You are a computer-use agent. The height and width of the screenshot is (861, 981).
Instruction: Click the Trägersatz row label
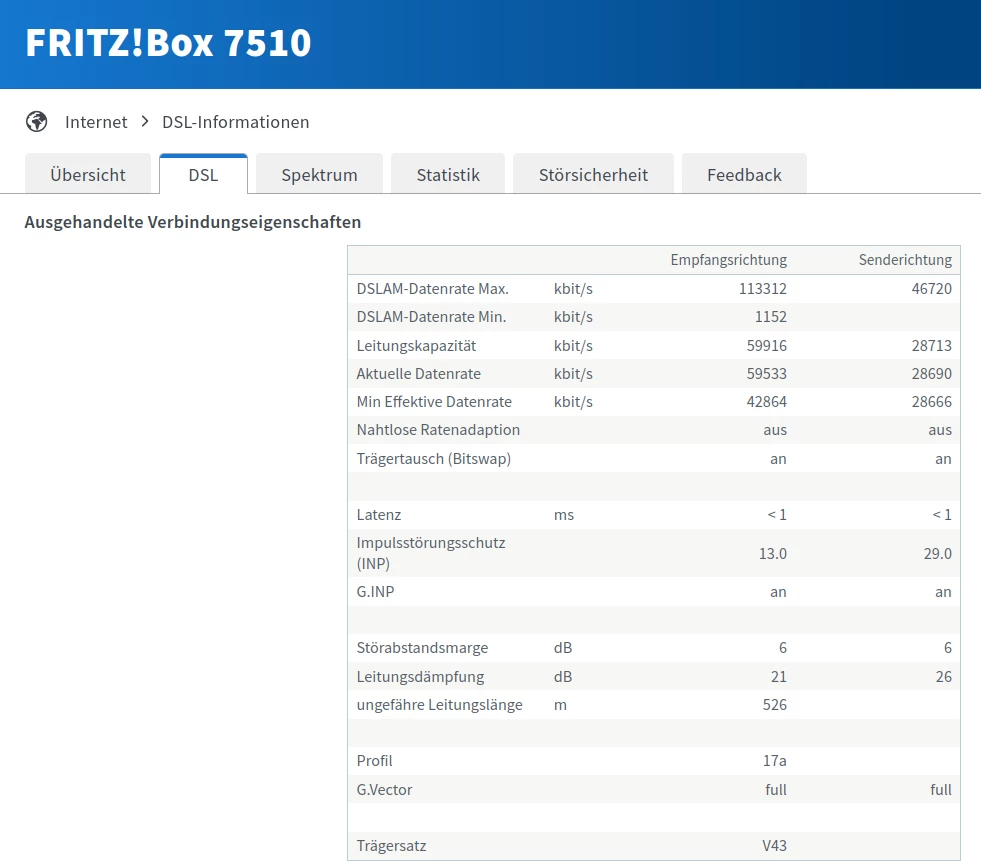tap(391, 846)
